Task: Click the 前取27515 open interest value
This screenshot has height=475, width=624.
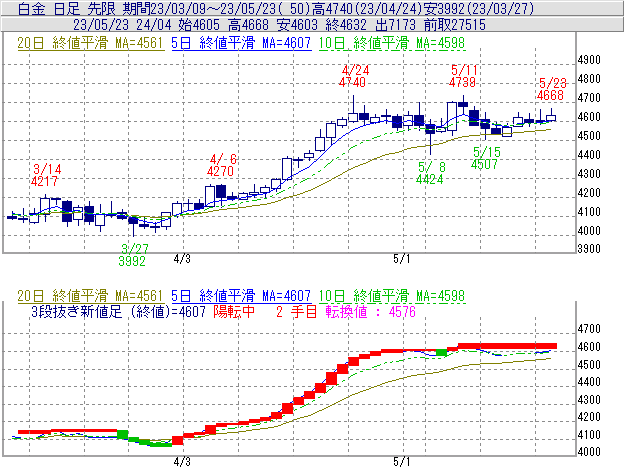Action: pyautogui.click(x=455, y=25)
